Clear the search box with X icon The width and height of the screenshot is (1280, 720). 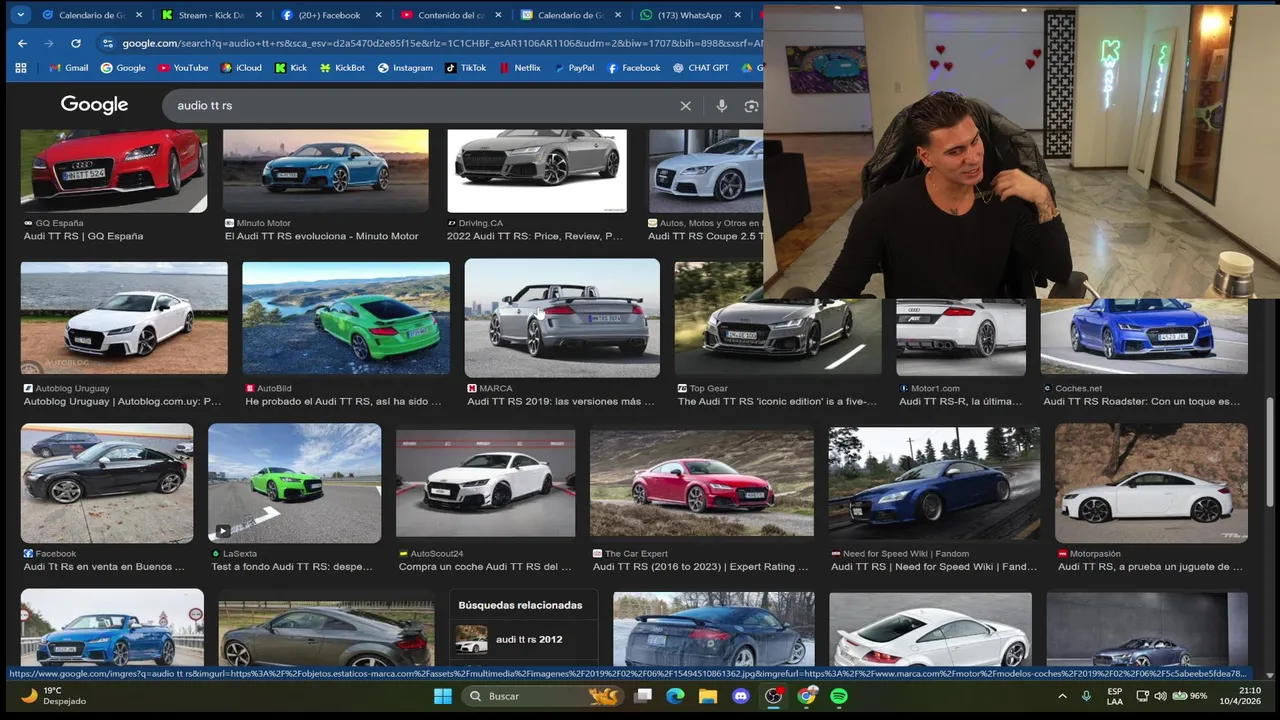686,106
